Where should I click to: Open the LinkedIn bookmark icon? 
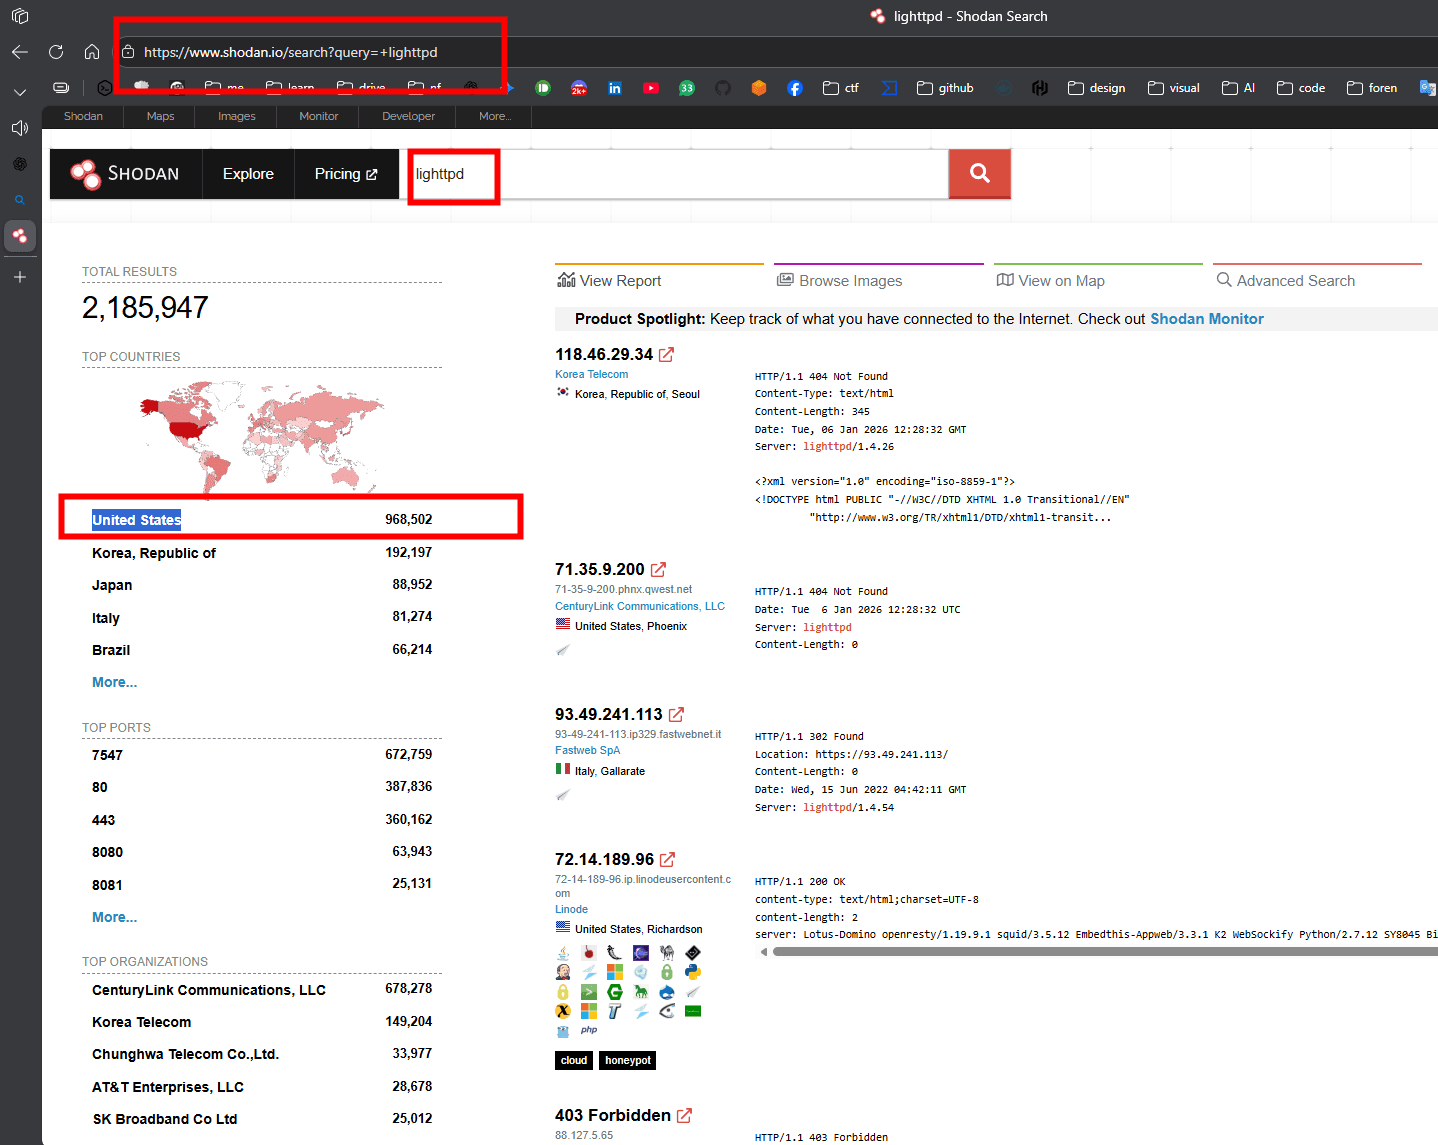click(x=615, y=88)
